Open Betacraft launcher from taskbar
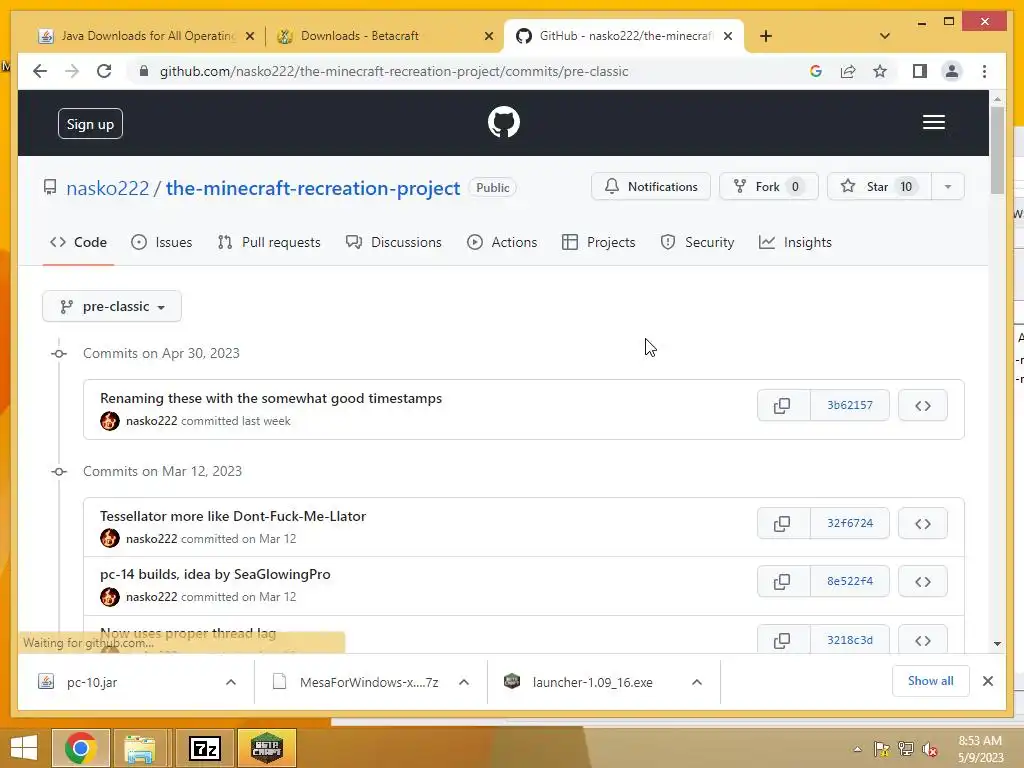 (266, 748)
